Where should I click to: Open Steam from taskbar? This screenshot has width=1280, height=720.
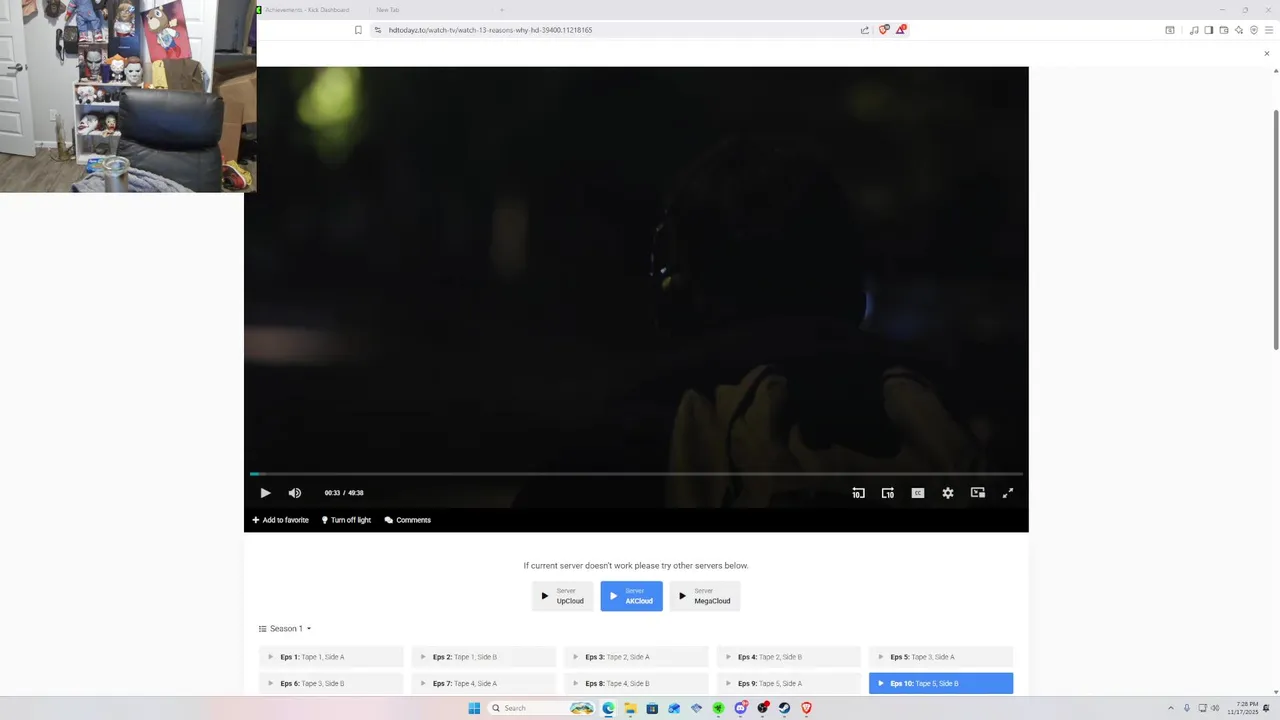[x=784, y=708]
